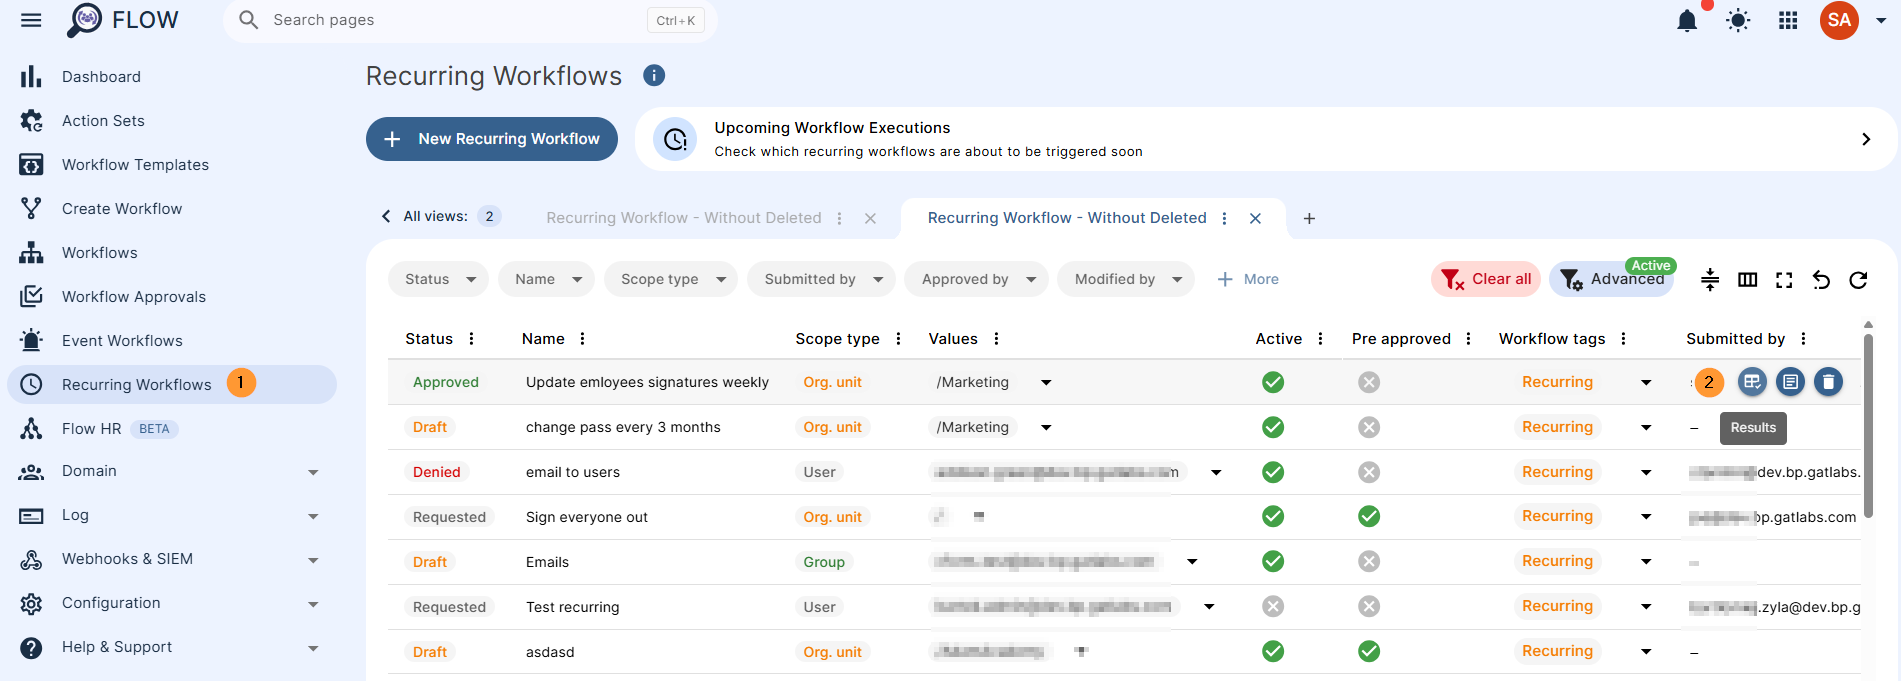Open Advanced filter button
This screenshot has width=1901, height=681.
click(1612, 279)
